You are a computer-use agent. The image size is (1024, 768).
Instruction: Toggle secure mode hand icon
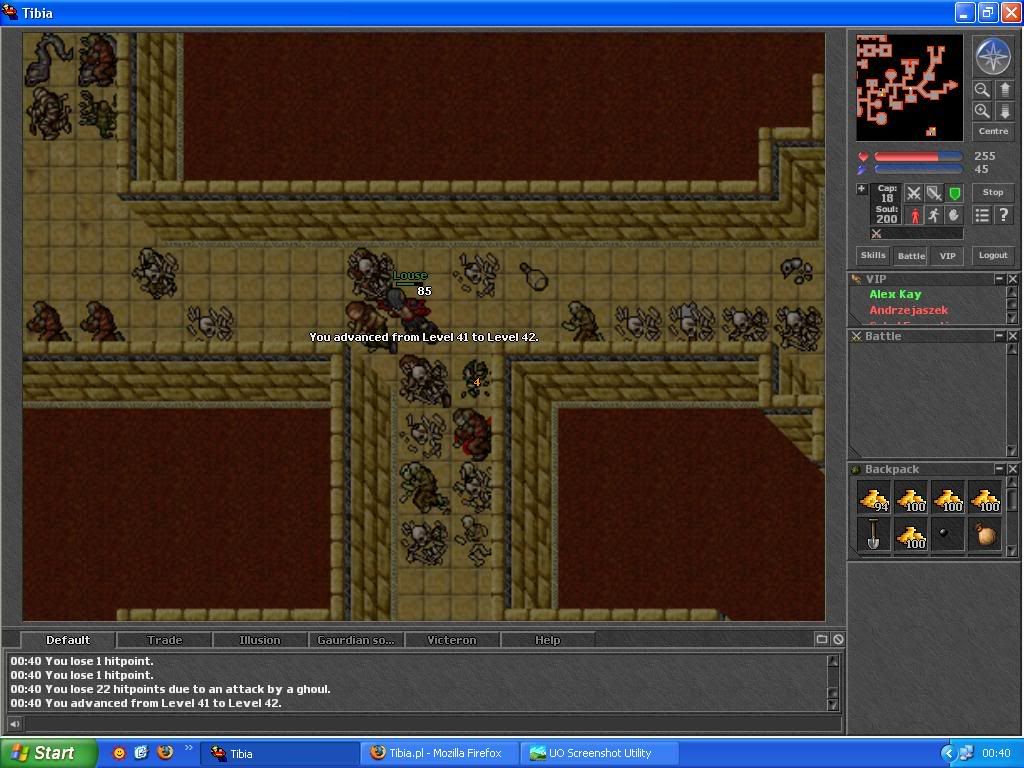click(955, 215)
